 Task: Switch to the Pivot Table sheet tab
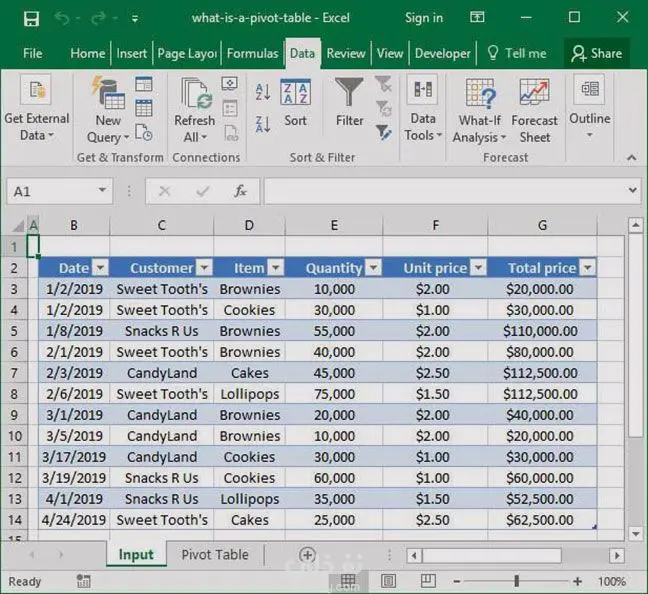point(214,555)
